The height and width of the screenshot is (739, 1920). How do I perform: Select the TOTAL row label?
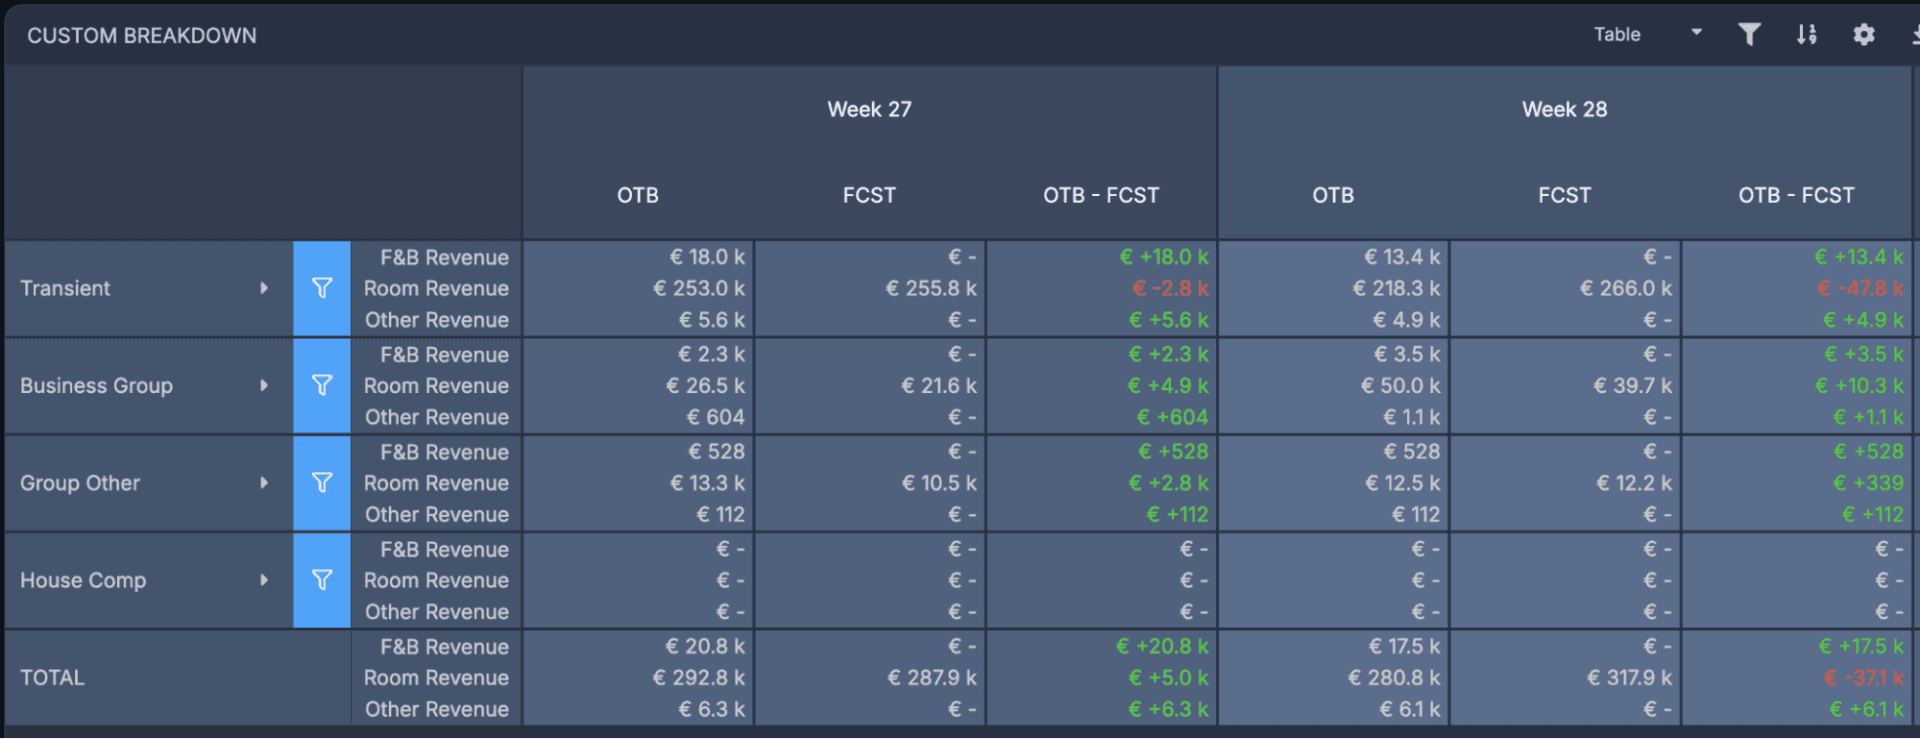pyautogui.click(x=53, y=678)
